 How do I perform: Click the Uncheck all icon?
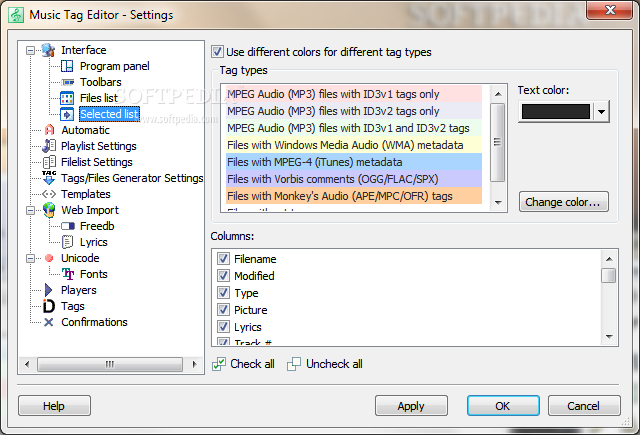pos(294,364)
